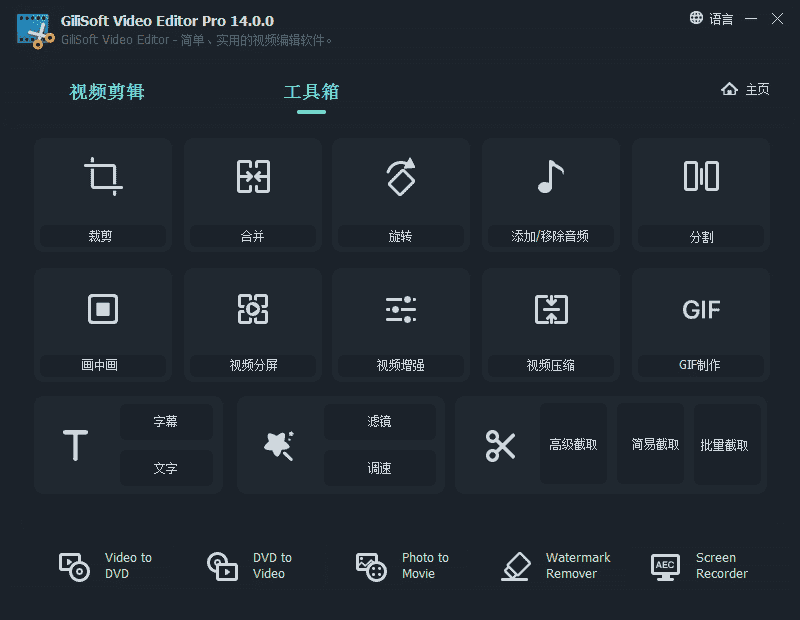Open the Watermark Remover tool
Viewport: 800px width, 620px height.
(x=556, y=566)
